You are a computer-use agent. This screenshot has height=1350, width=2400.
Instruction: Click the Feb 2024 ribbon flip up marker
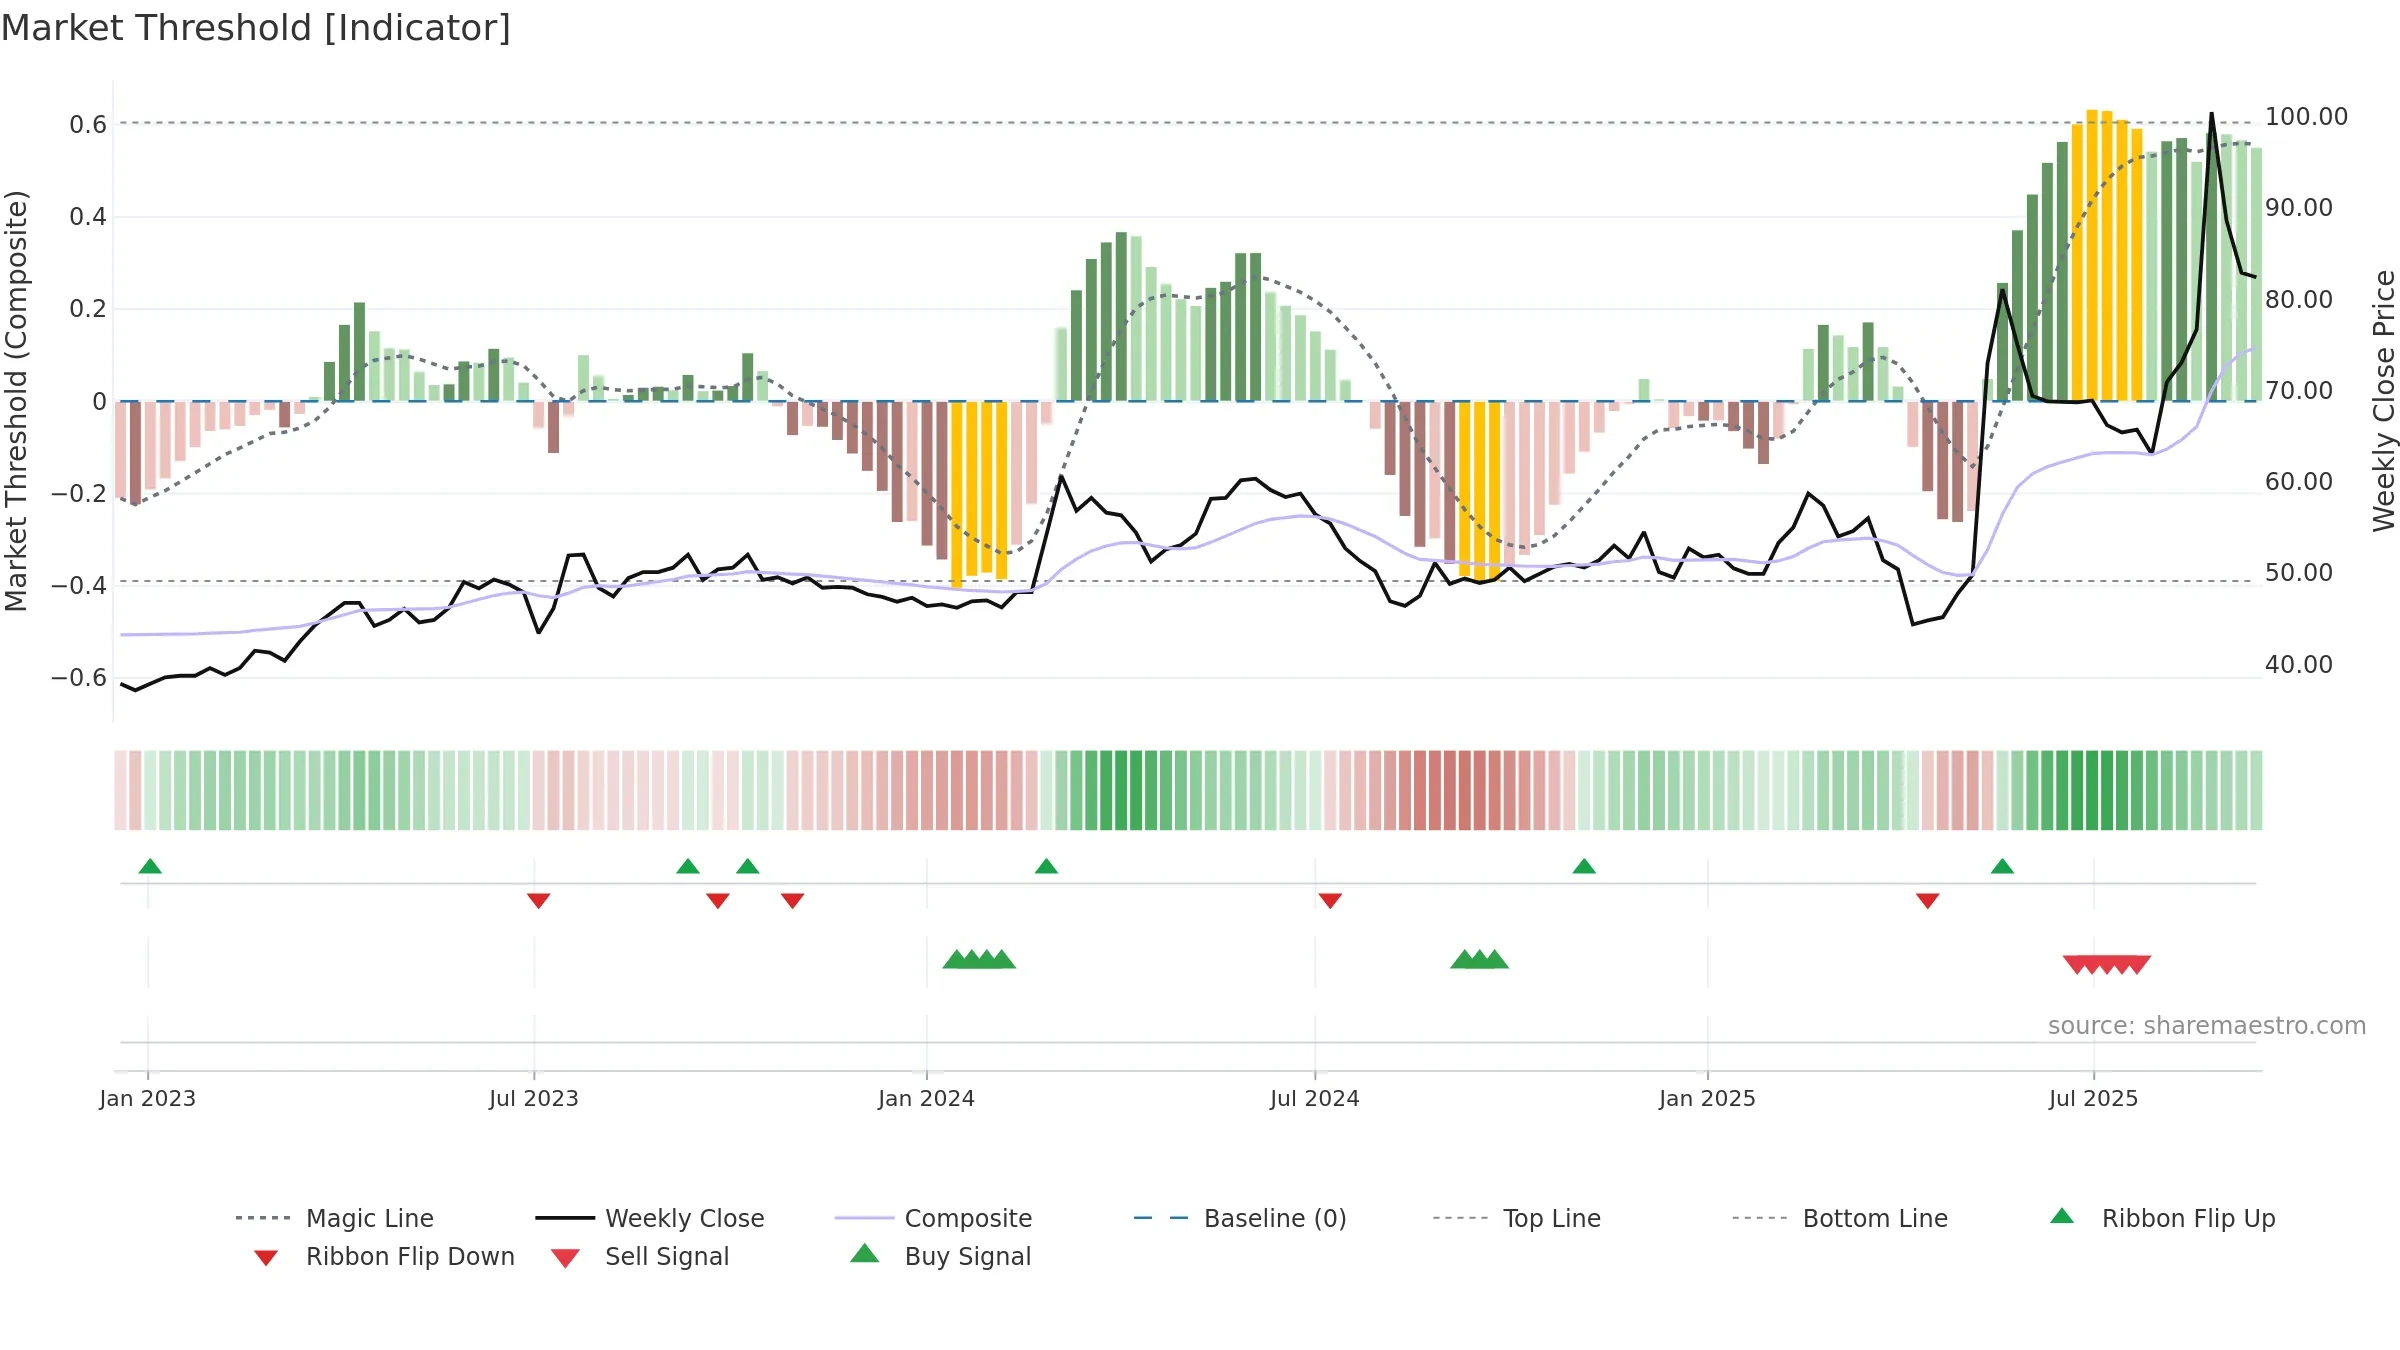(1046, 866)
